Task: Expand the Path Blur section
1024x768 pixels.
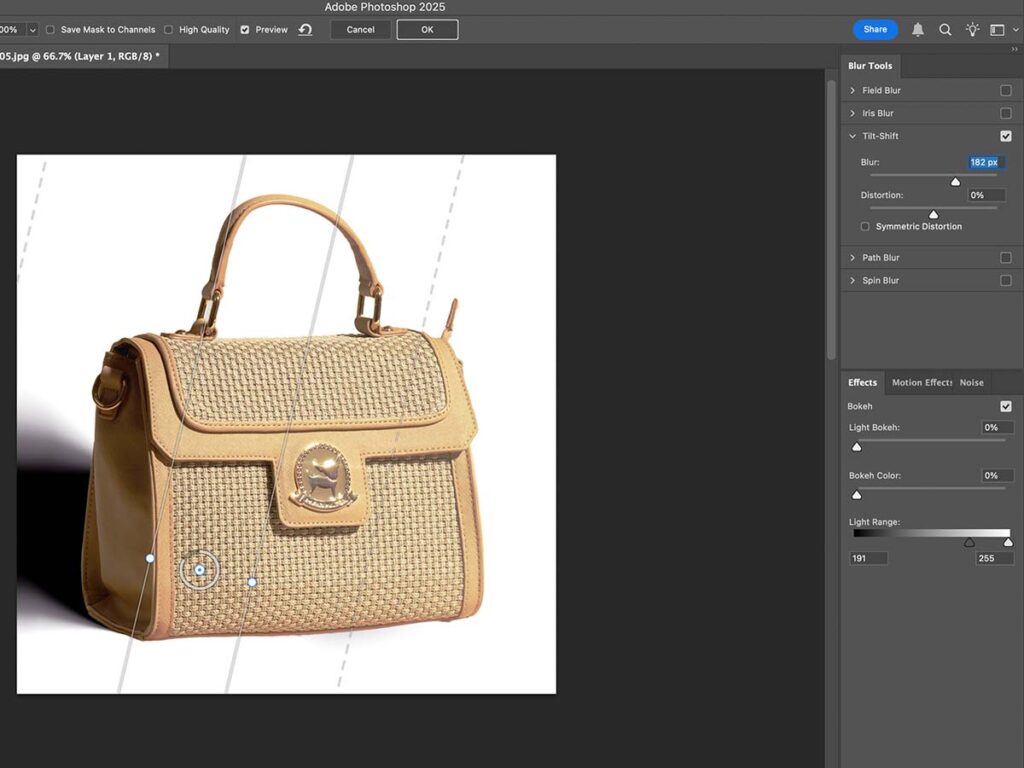Action: [852, 257]
